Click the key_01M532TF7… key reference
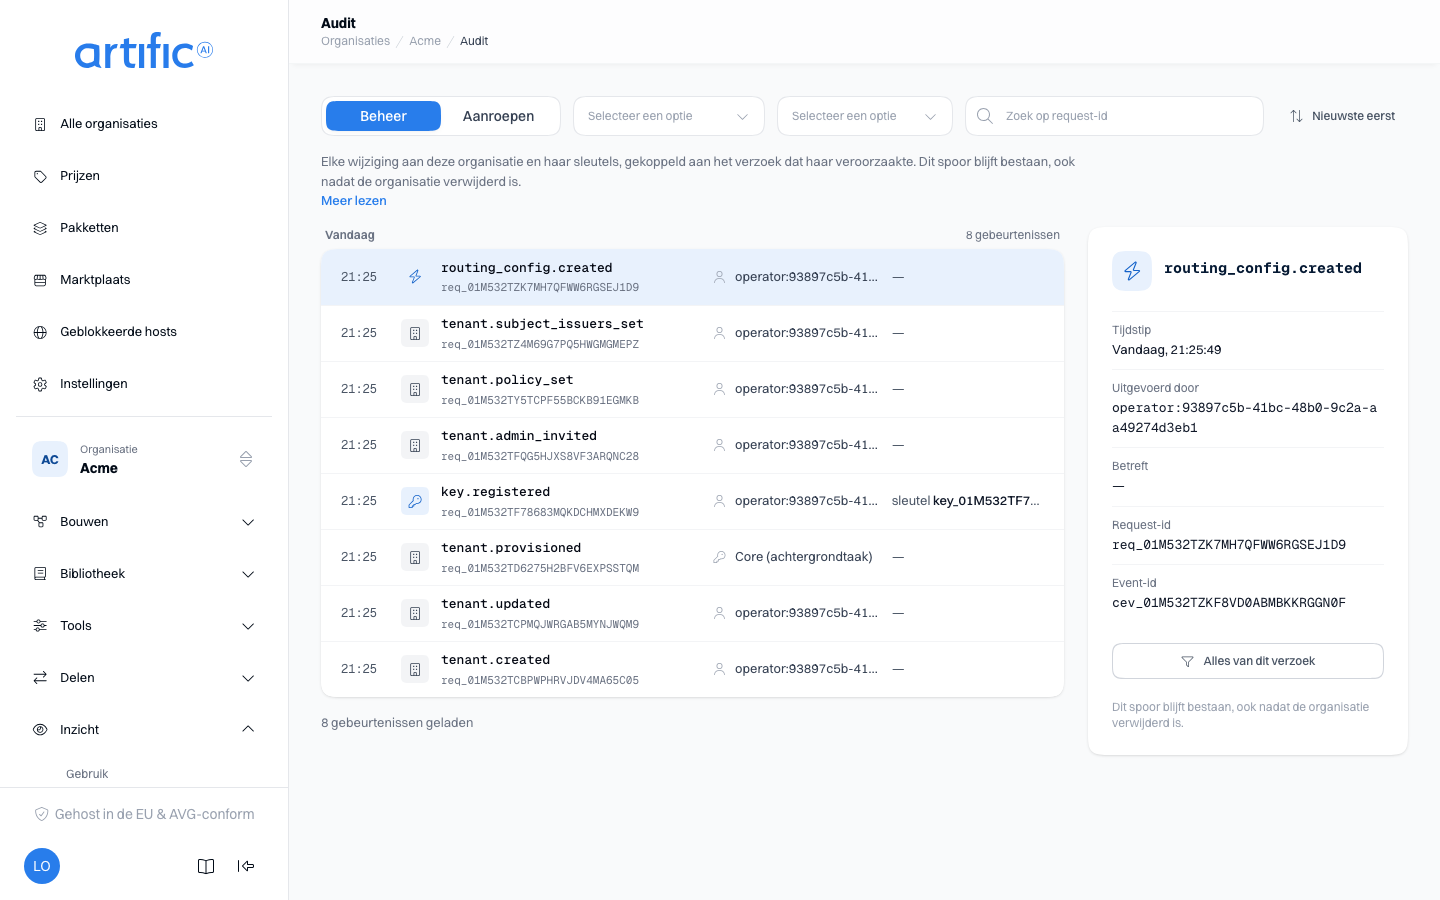This screenshot has height=900, width=1440. pos(986,501)
